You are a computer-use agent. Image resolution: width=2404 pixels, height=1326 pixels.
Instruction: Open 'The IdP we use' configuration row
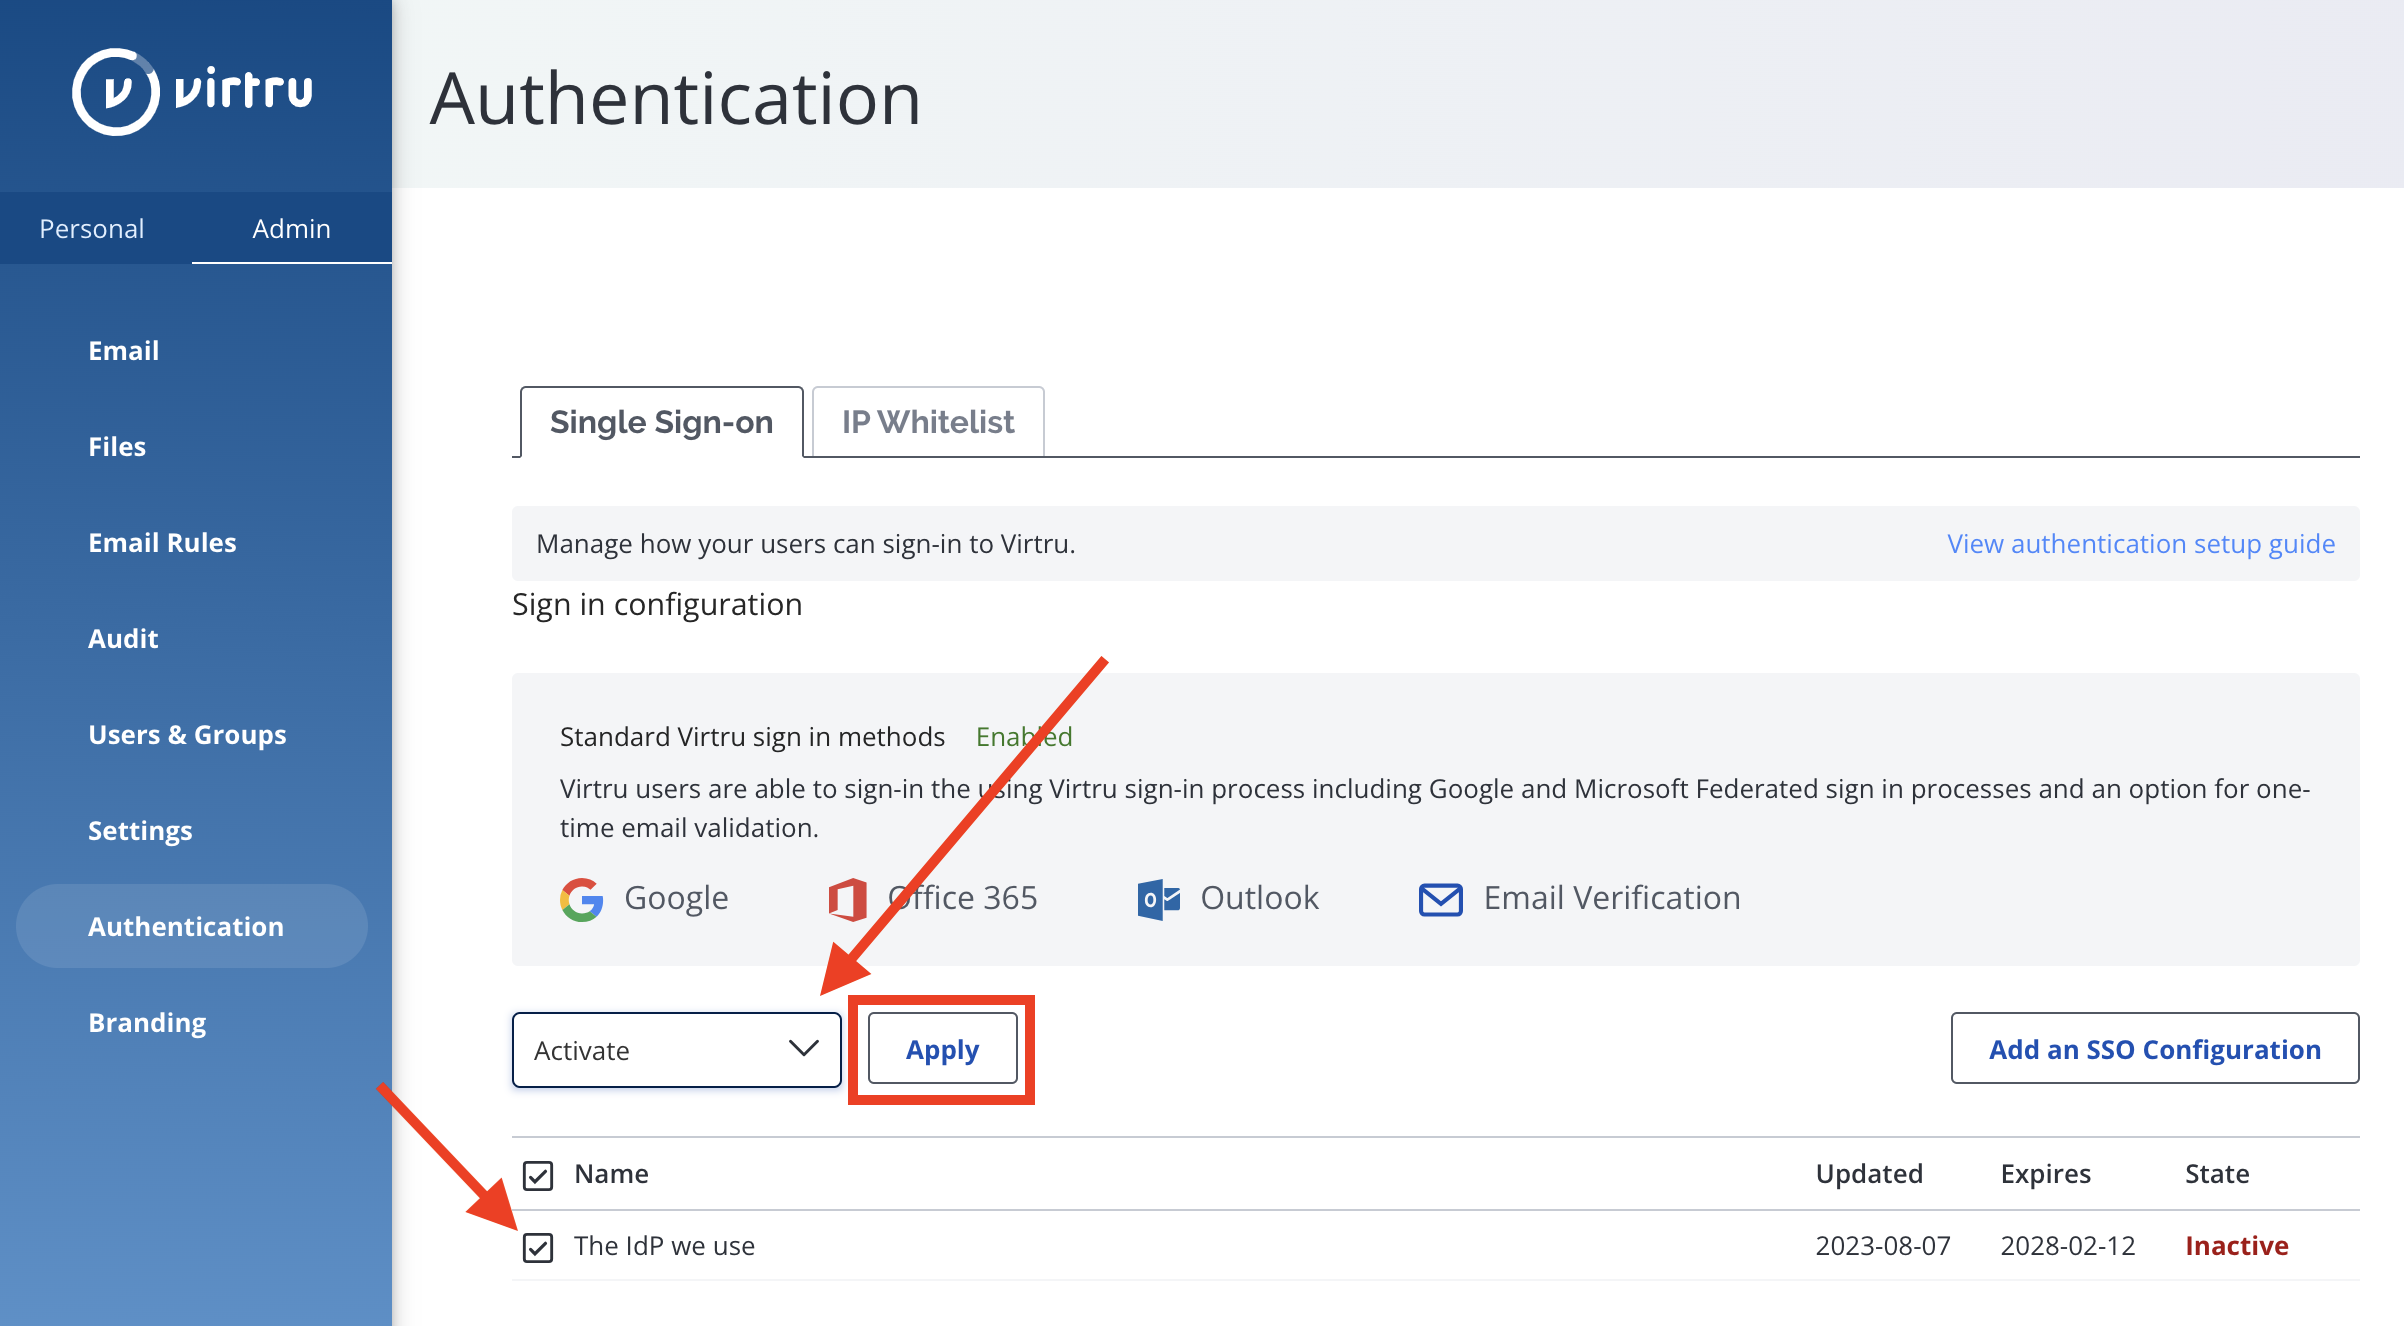[x=1436, y=1246]
